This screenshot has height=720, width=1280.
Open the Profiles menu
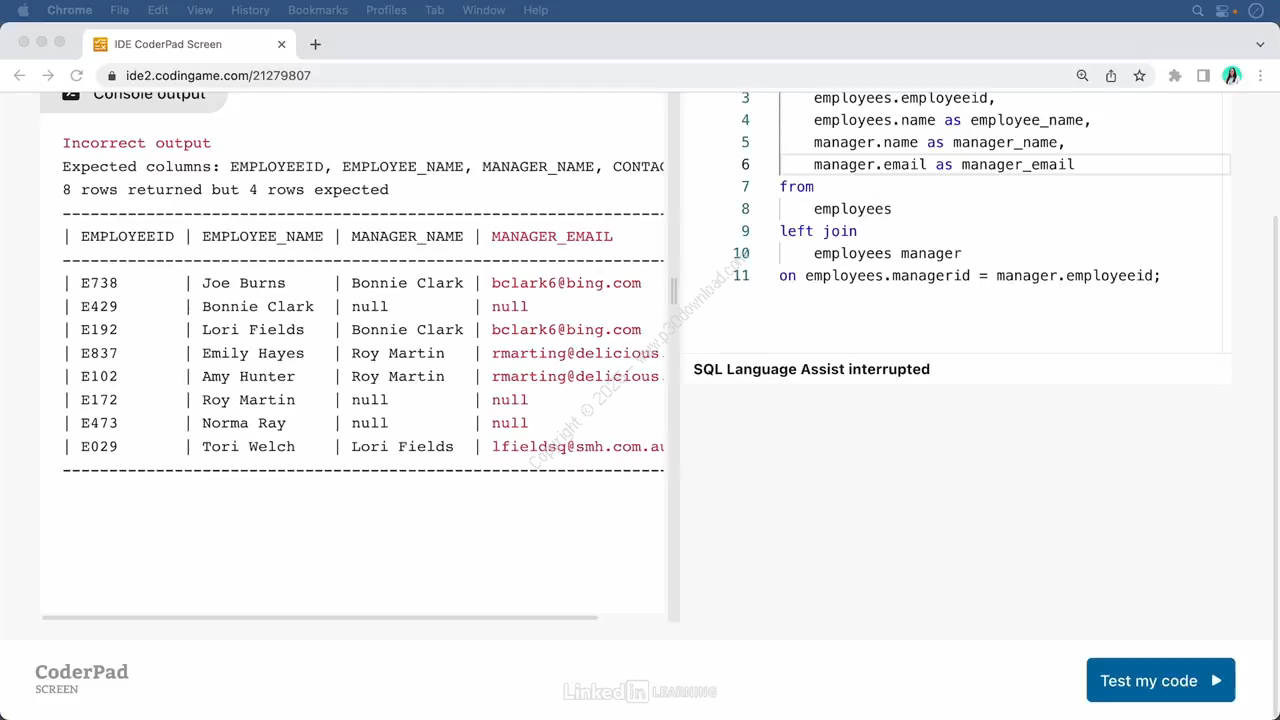point(386,10)
